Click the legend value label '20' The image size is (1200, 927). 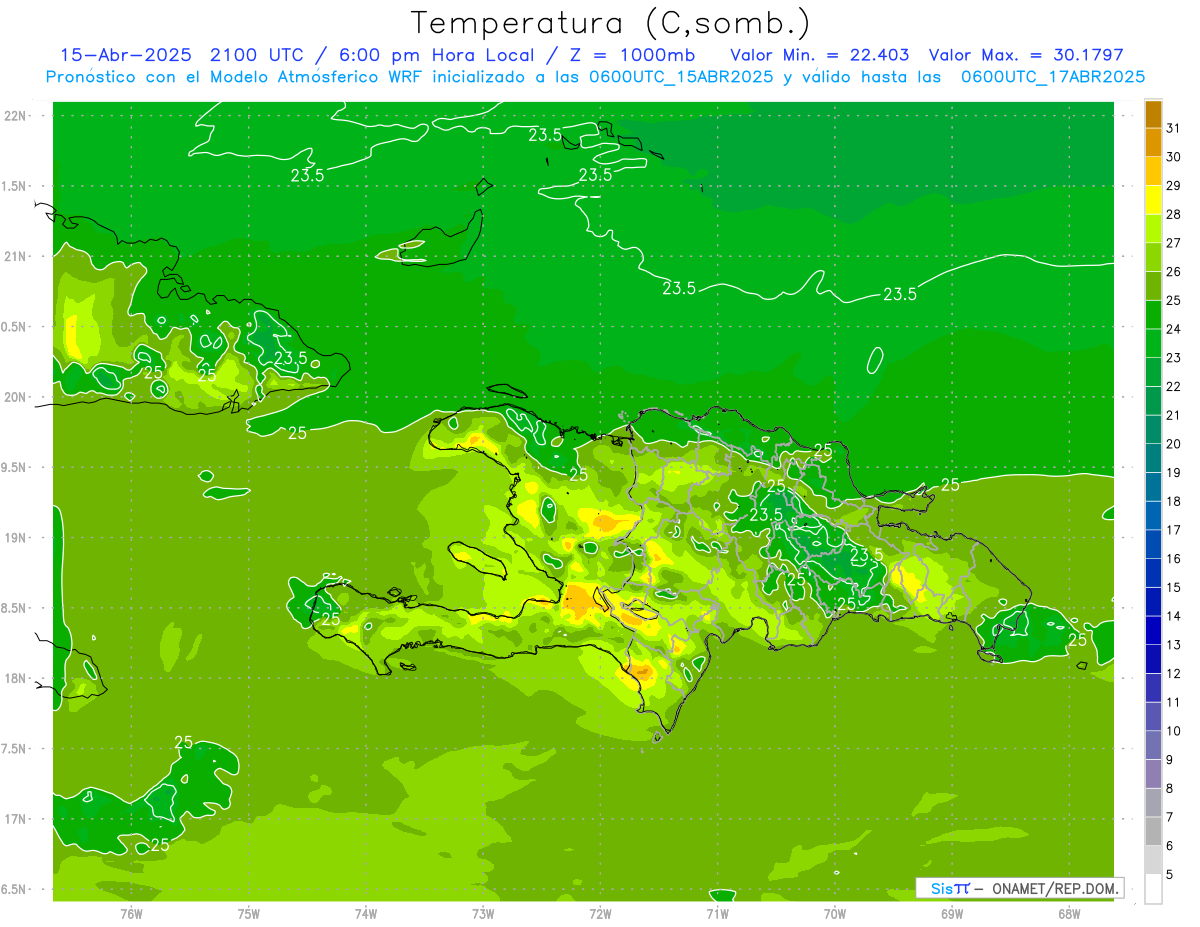[1173, 444]
